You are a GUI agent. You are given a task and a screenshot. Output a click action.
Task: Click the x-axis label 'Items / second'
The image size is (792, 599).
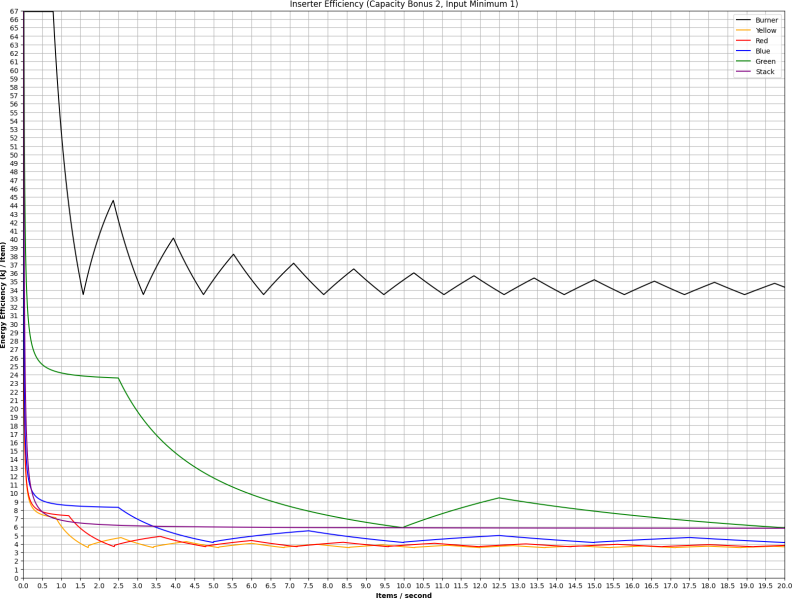(x=404, y=595)
